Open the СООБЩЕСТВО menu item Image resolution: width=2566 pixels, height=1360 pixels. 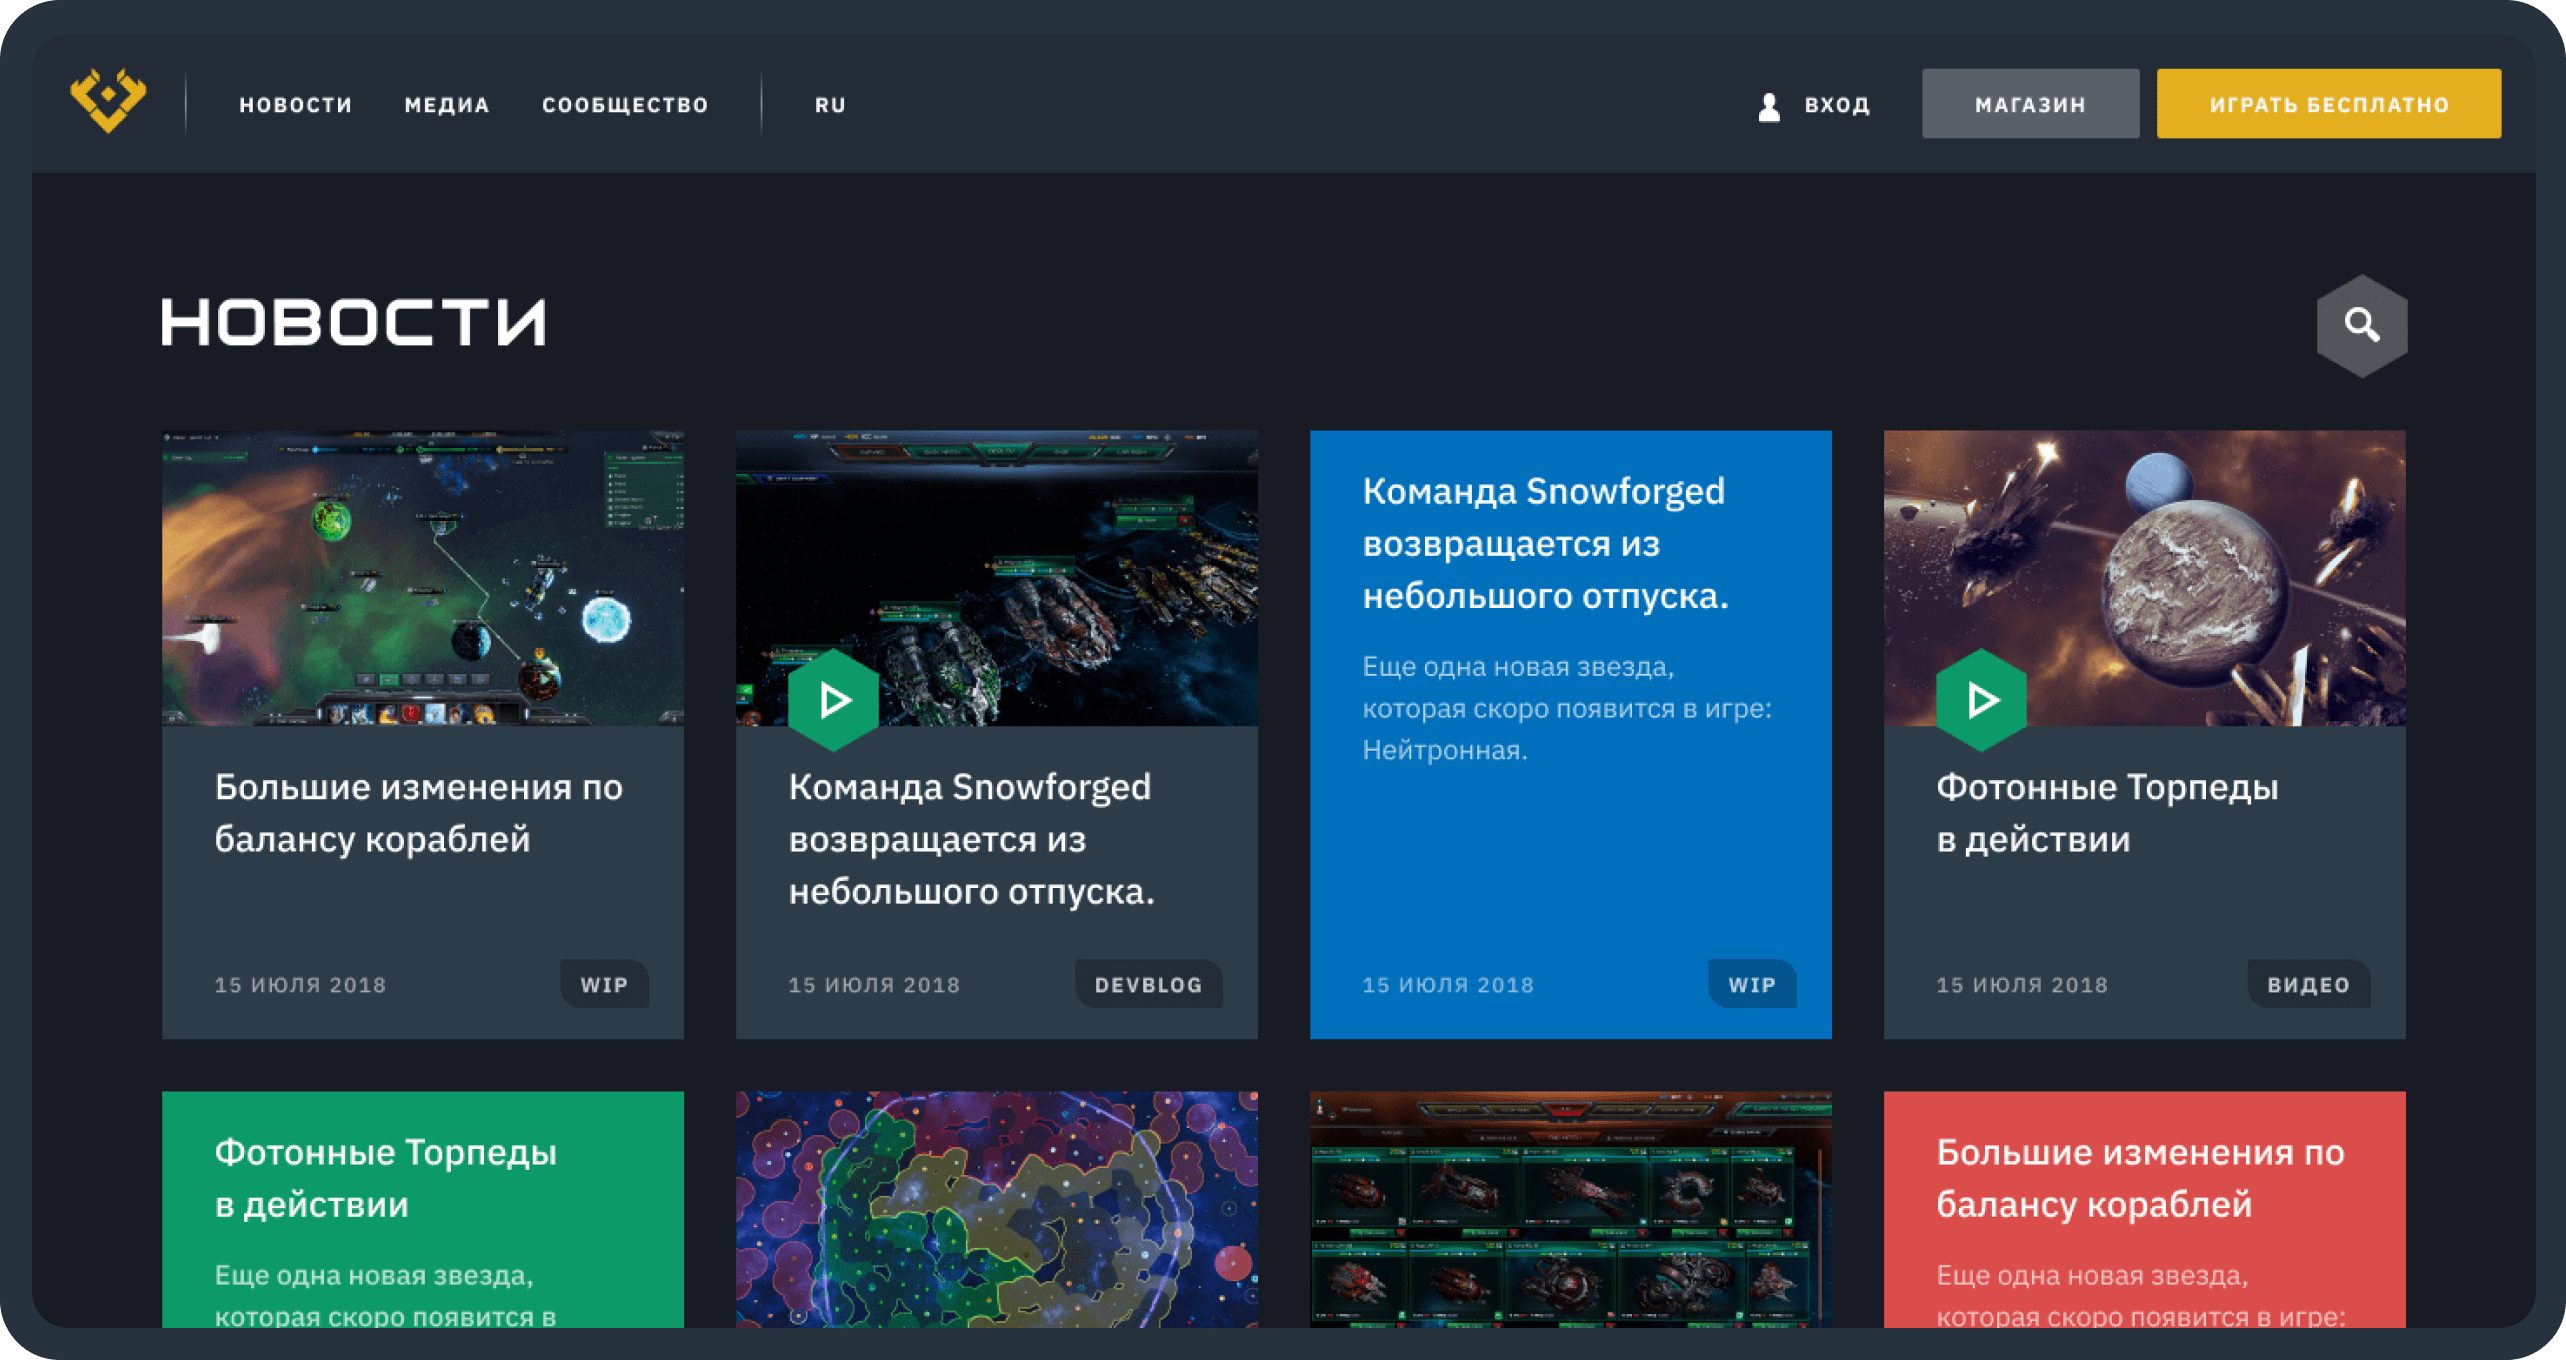(625, 105)
